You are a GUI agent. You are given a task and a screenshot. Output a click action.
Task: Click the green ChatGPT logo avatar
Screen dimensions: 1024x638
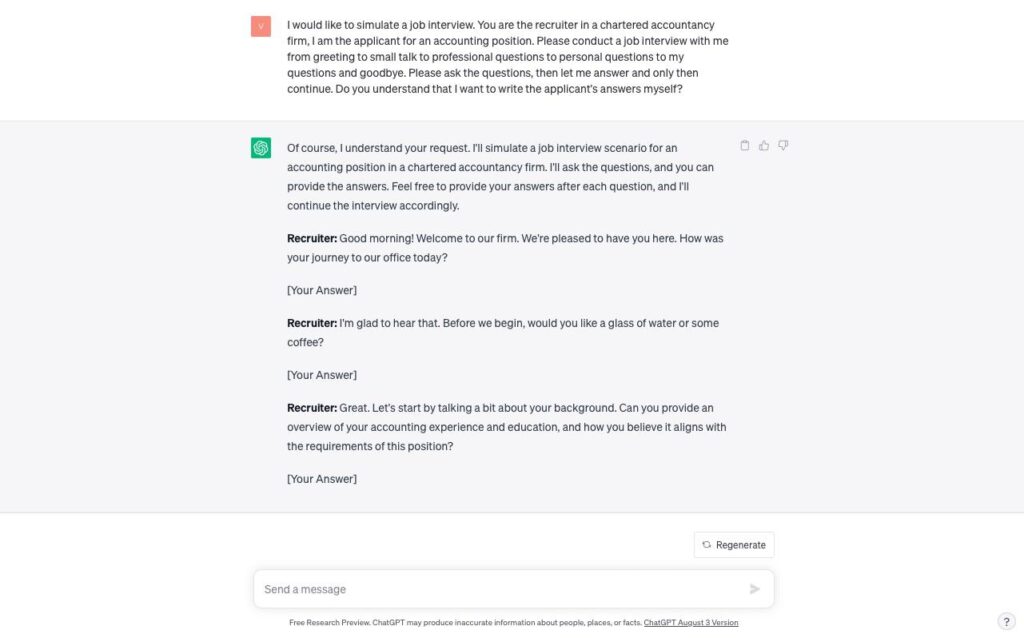261,148
